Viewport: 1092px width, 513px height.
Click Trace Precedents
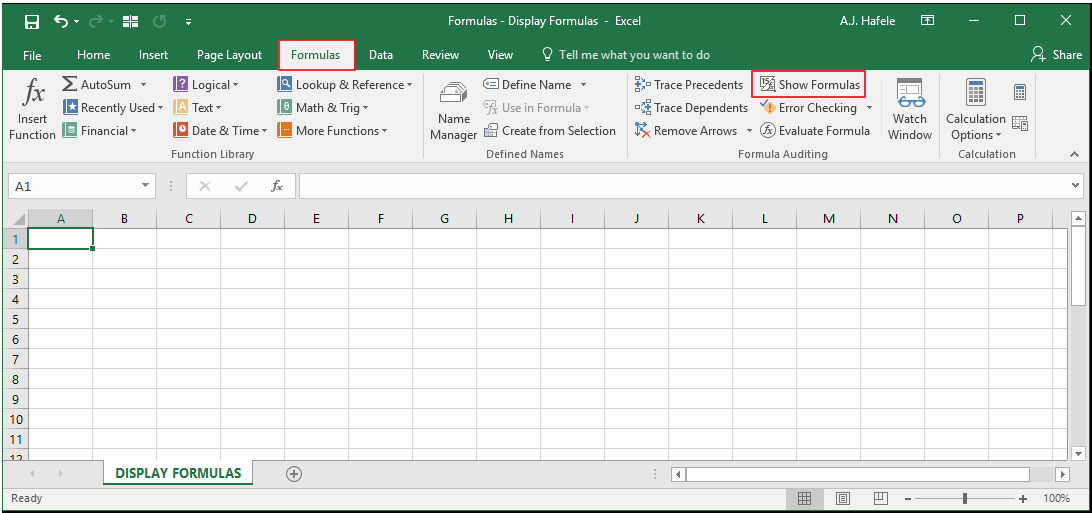[x=689, y=85]
